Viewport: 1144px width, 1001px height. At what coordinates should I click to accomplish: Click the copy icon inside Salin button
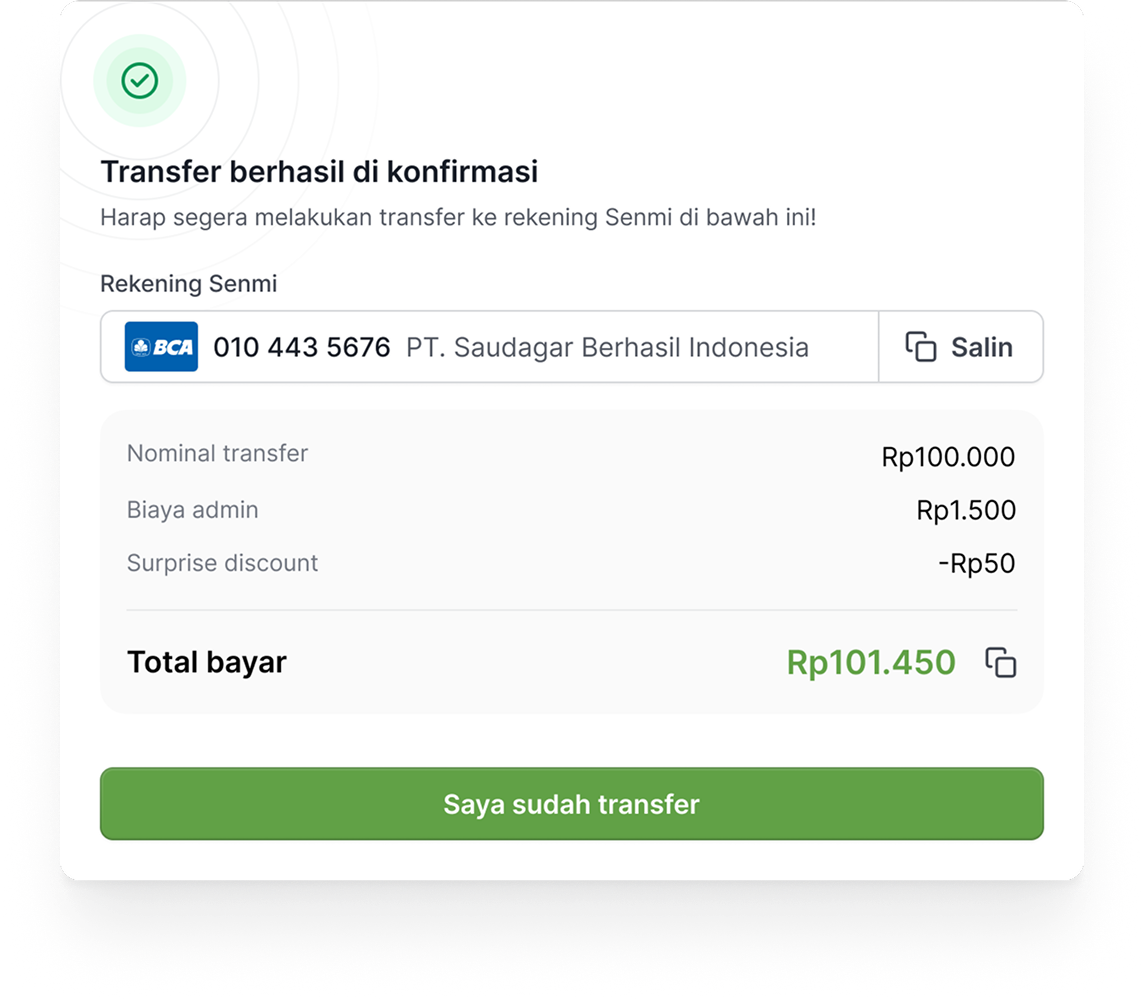click(x=921, y=347)
